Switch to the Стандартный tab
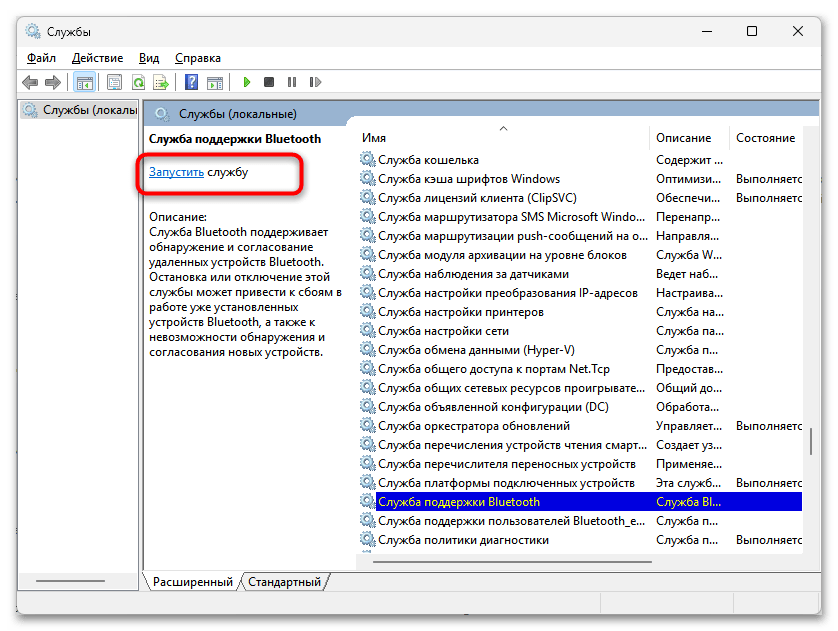Screen dimensions: 838x631 [284, 582]
